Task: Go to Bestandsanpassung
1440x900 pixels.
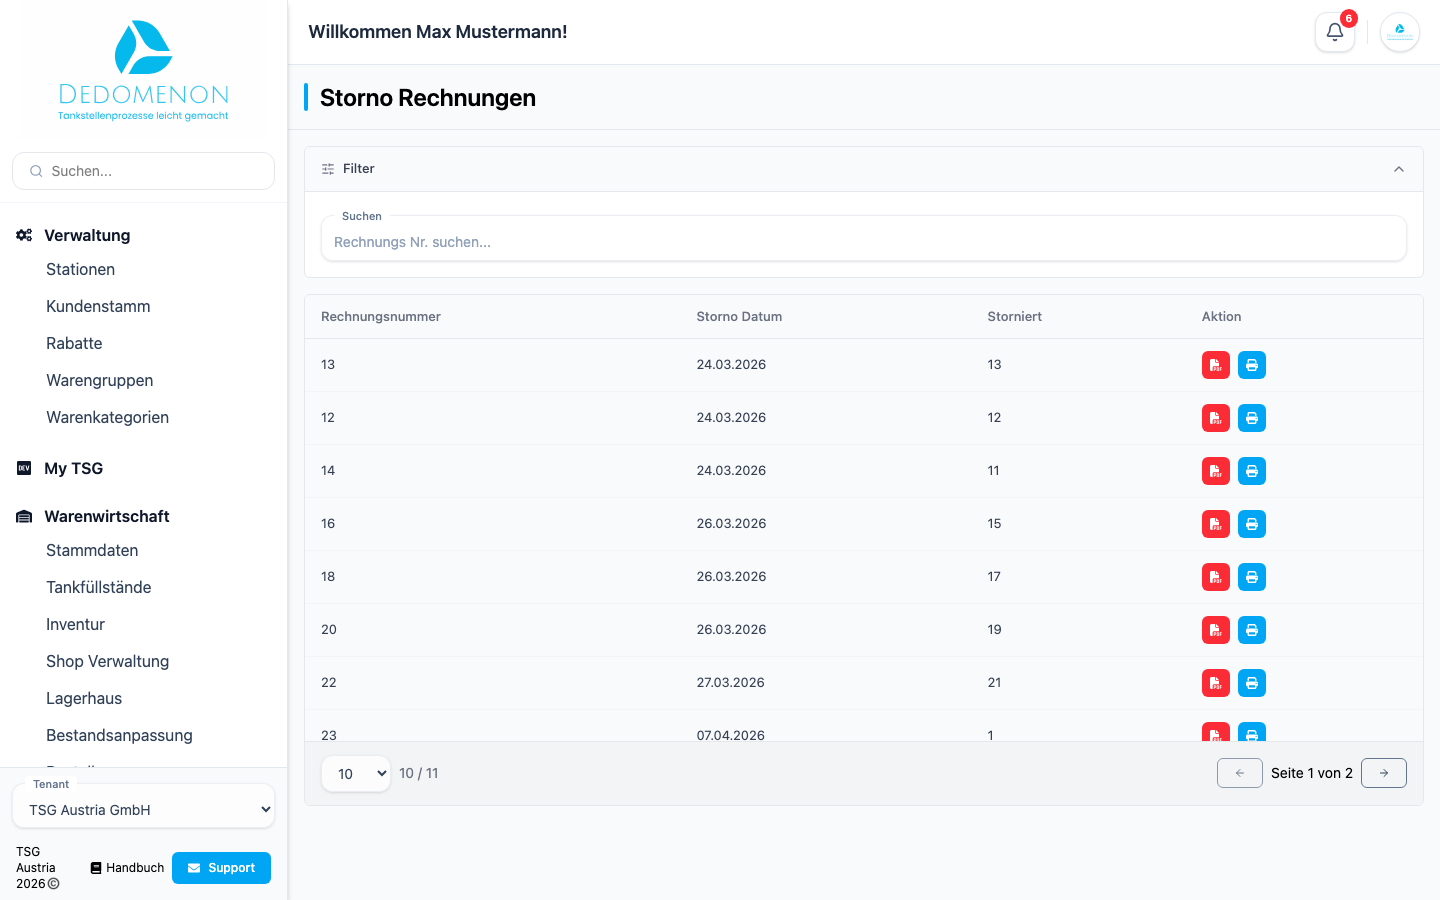Action: pyautogui.click(x=119, y=735)
